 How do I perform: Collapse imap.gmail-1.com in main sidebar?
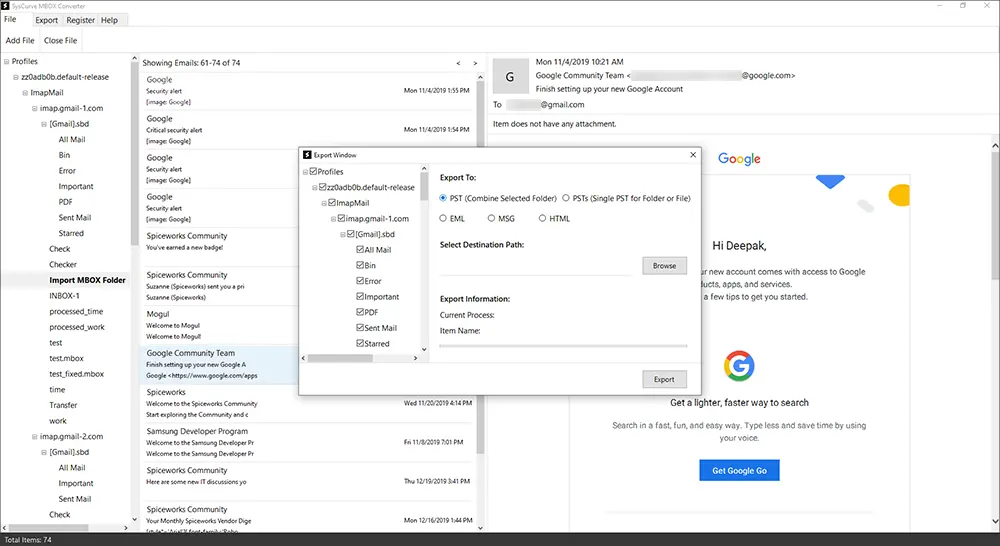point(34,108)
